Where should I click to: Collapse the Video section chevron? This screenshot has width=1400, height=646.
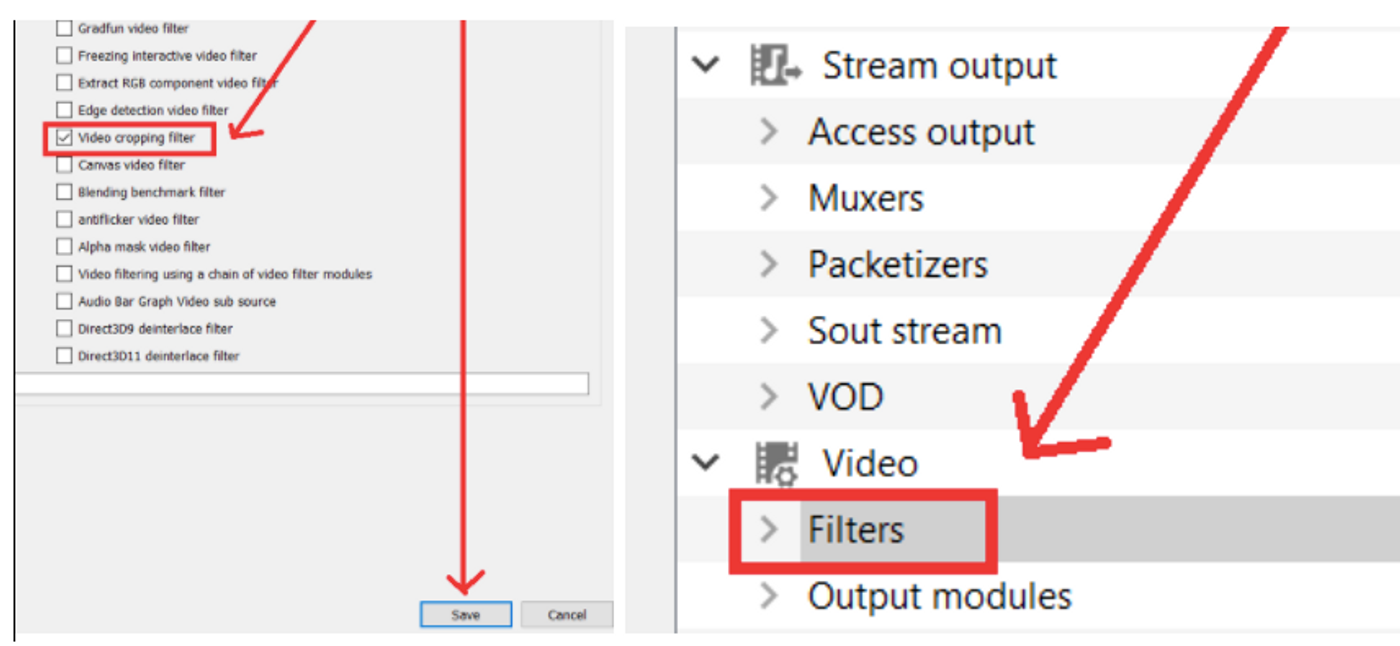706,463
